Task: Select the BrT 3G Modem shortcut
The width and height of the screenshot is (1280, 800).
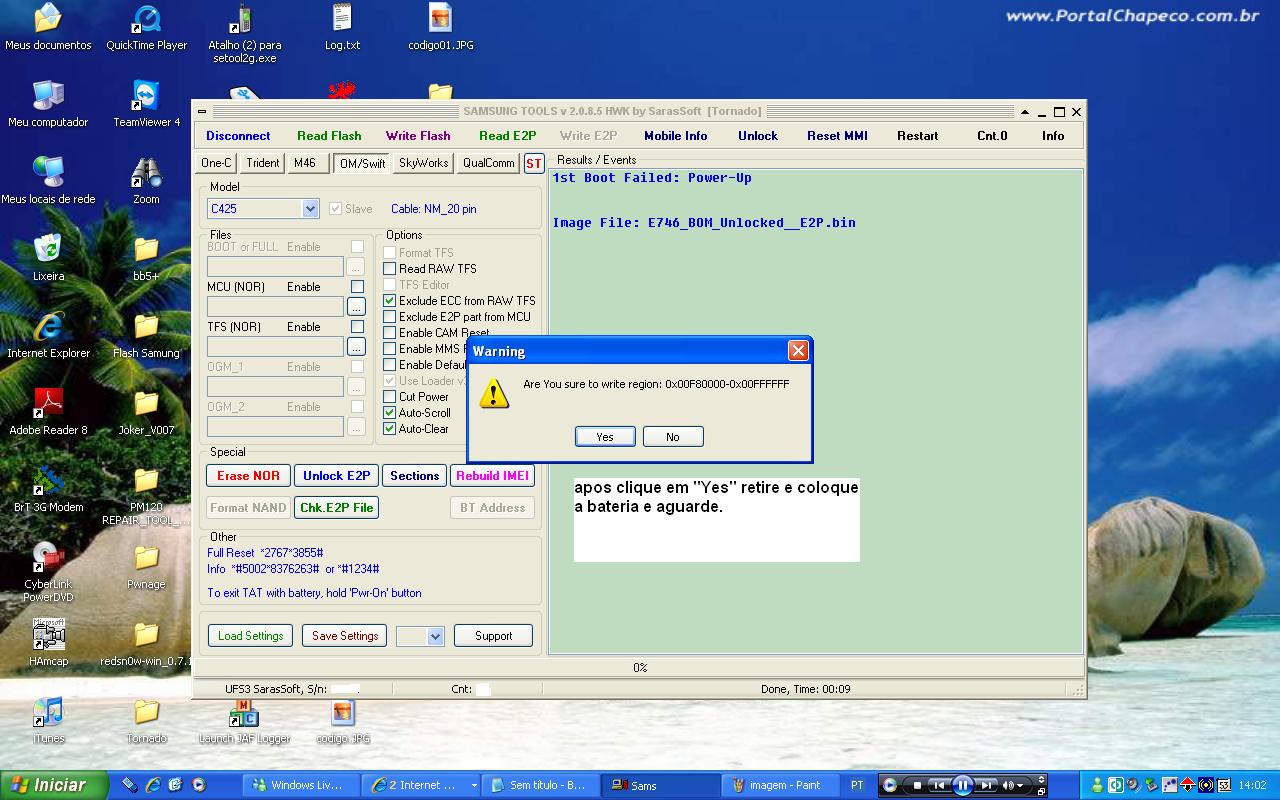Action: tap(48, 489)
